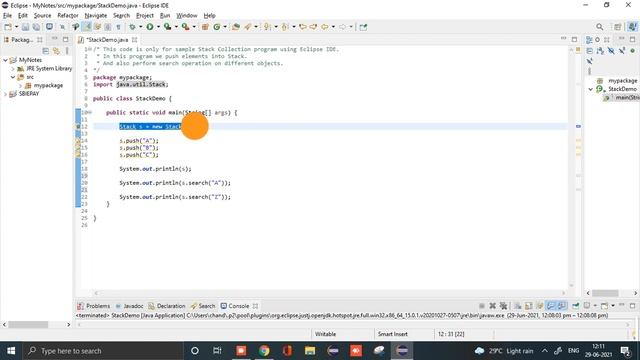Click the Open Perspective icon
The image size is (640, 360).
tap(618, 27)
